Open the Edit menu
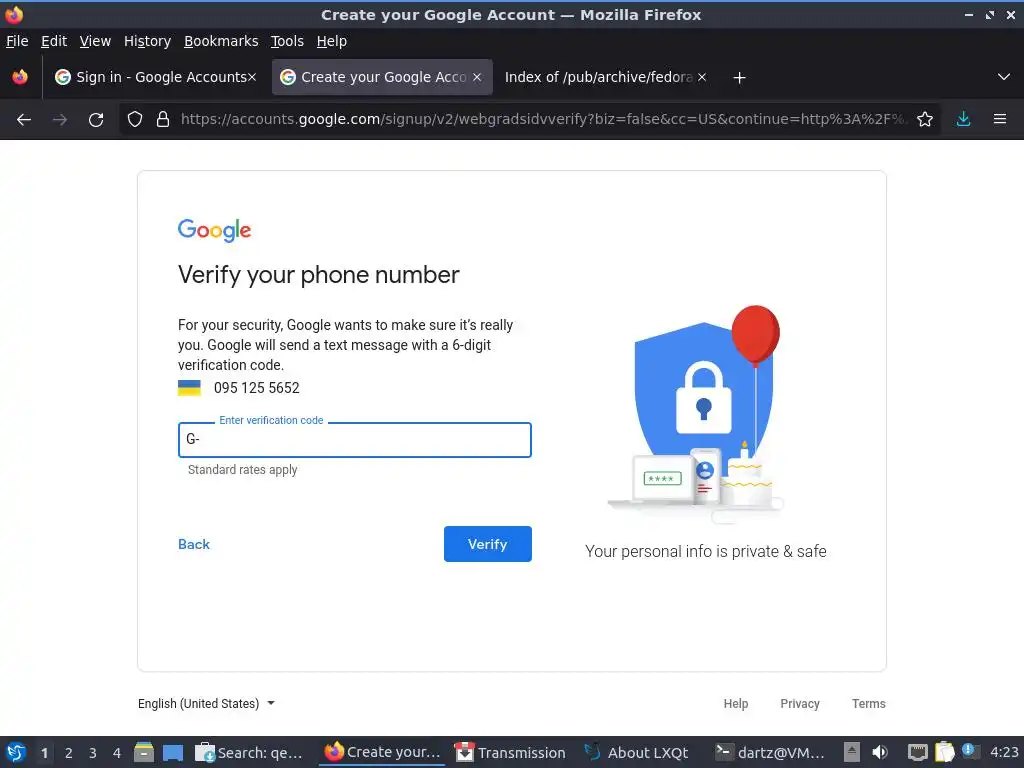The height and width of the screenshot is (768, 1024). [x=54, y=41]
